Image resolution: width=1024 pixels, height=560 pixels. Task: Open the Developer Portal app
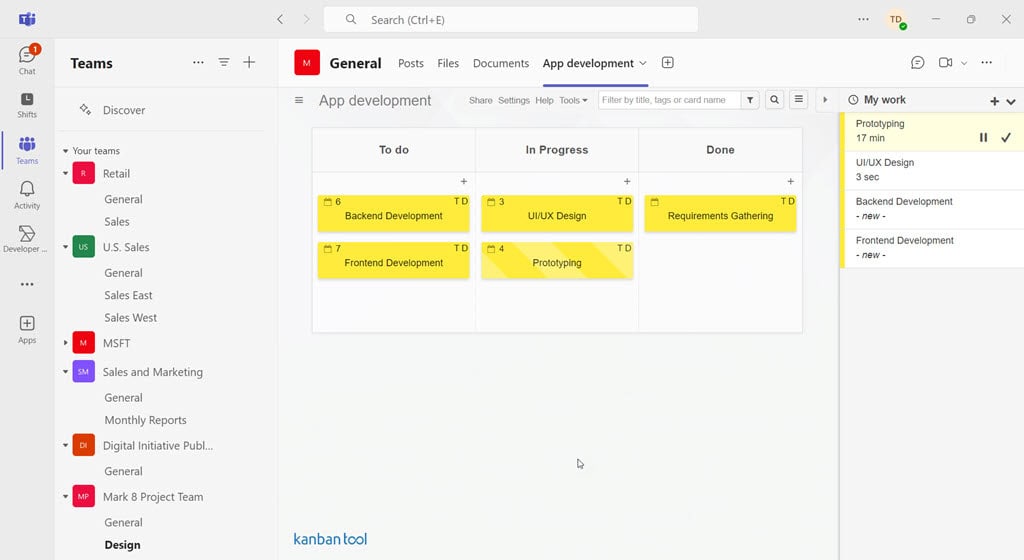pos(27,239)
